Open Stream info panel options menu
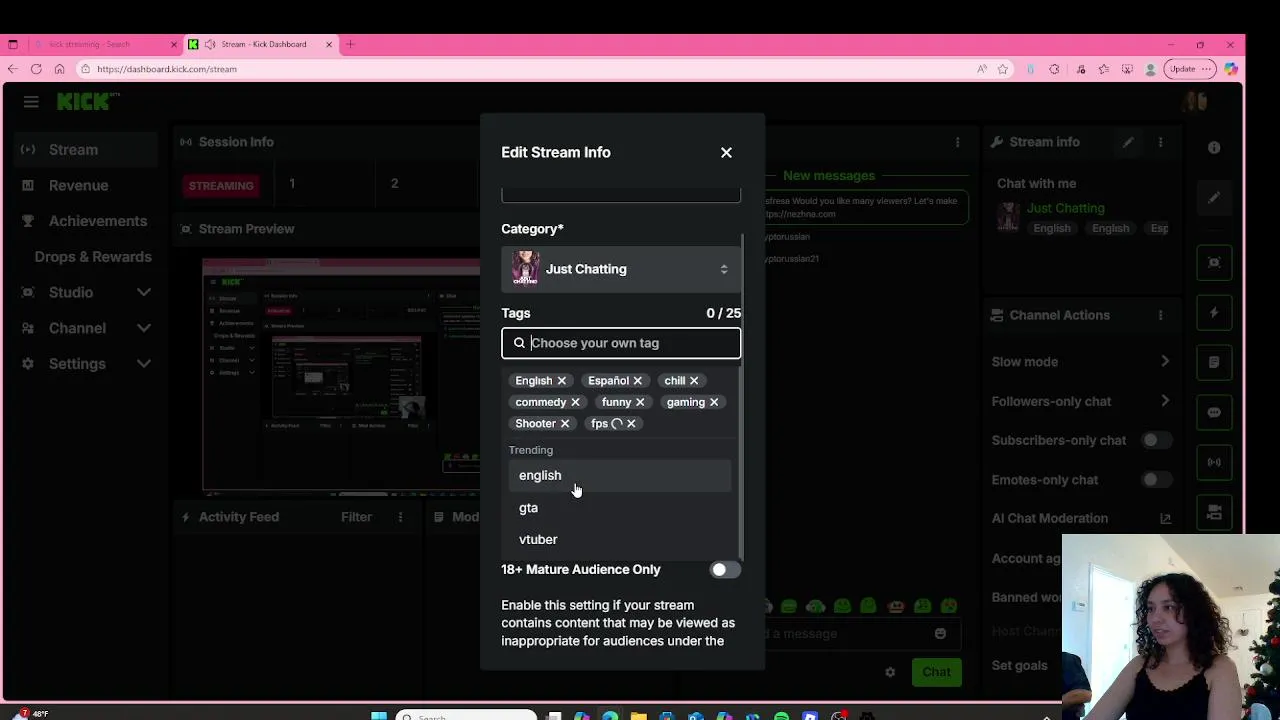1280x720 pixels. pos(1160,142)
